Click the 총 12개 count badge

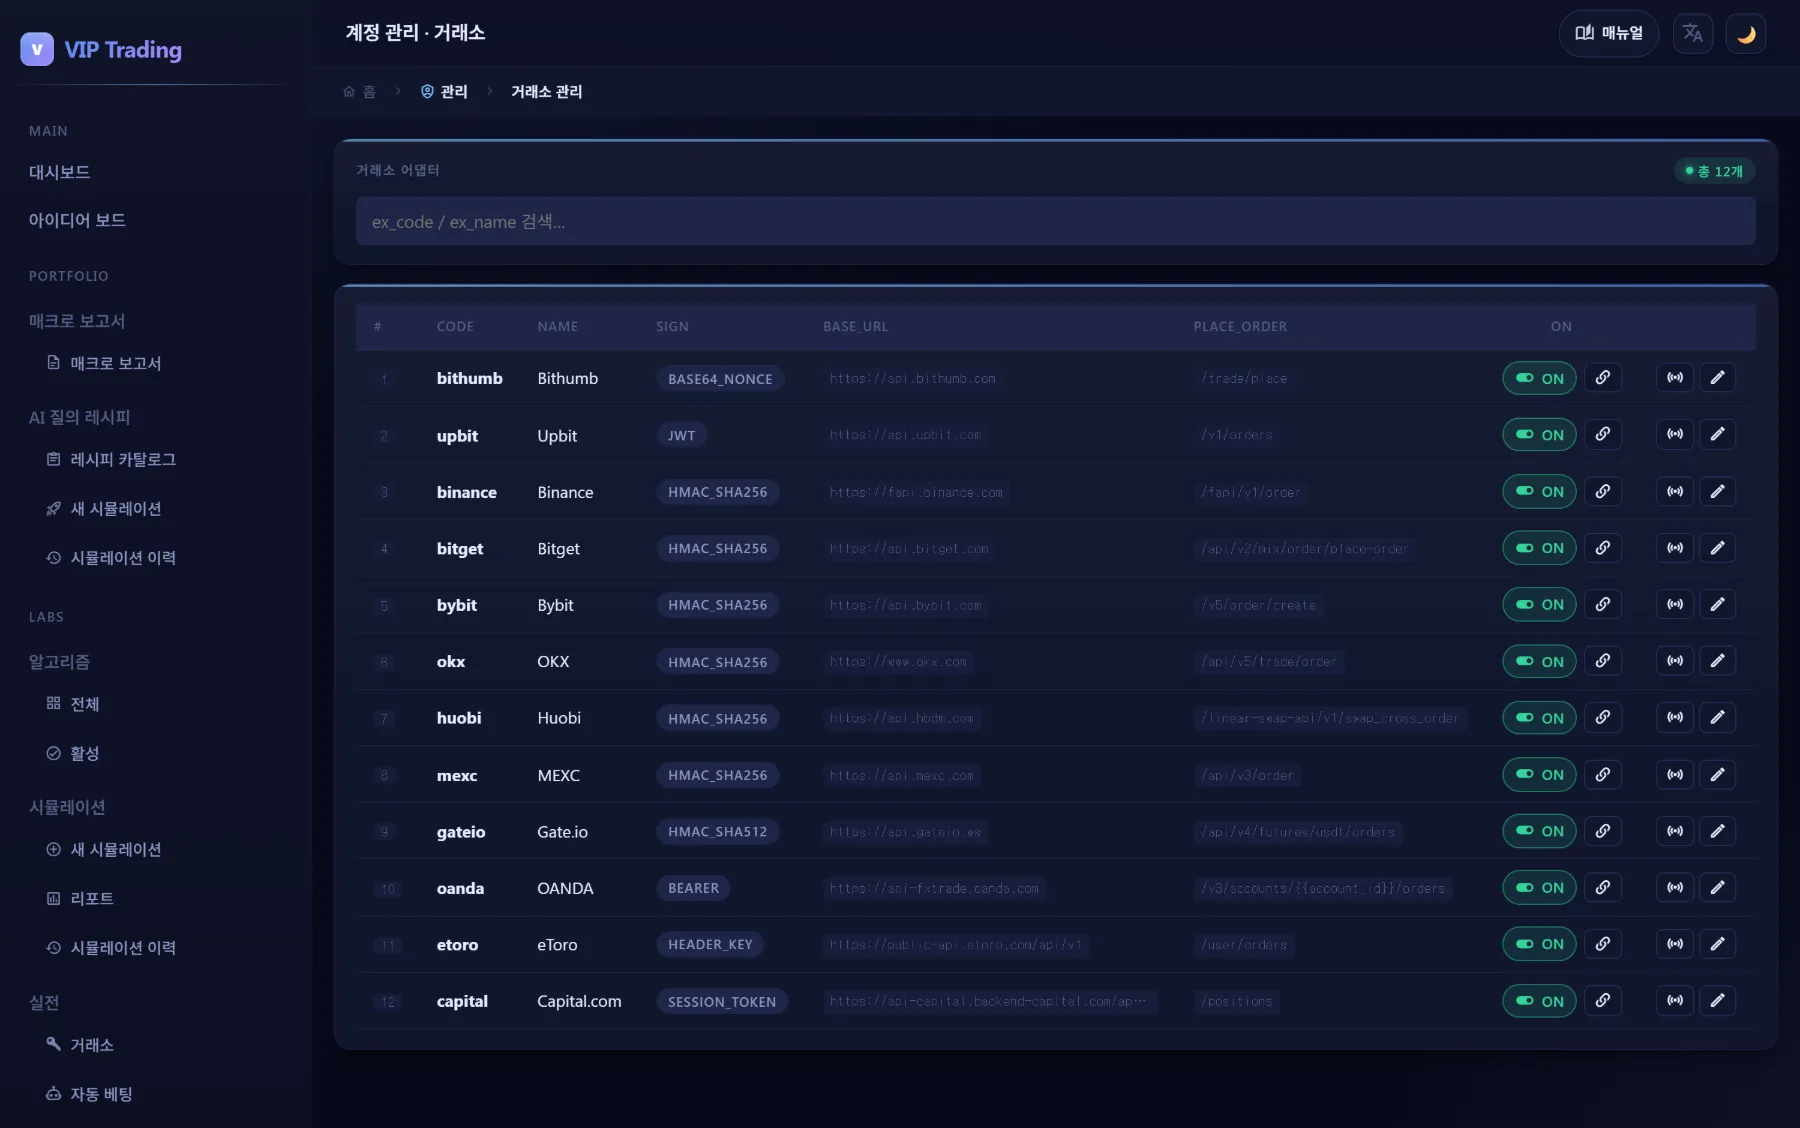[1714, 171]
